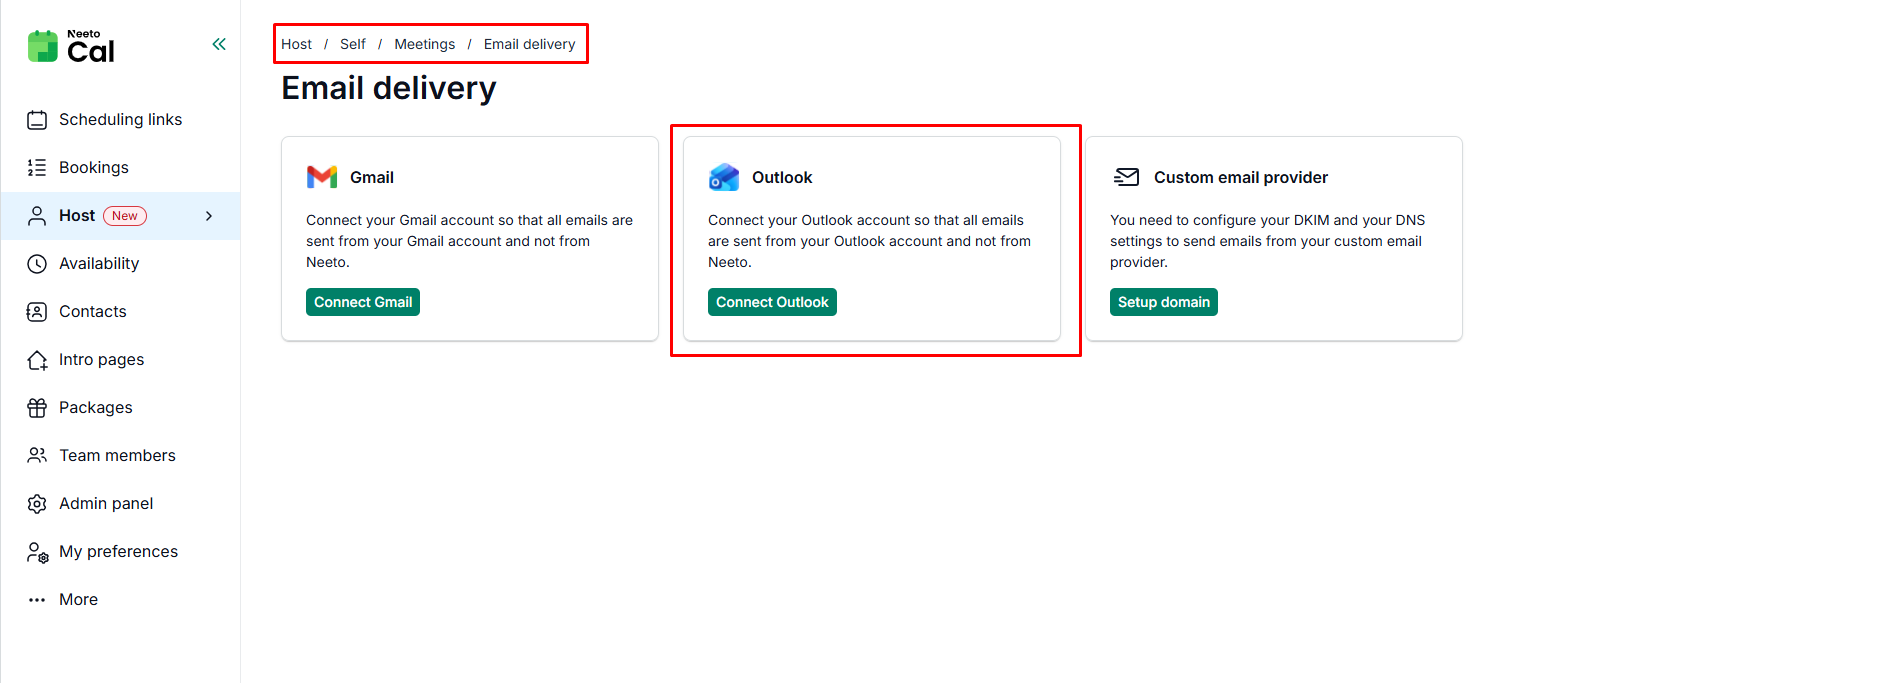Navigate to Self in breadcrumb
Image resolution: width=1899 pixels, height=683 pixels.
(x=352, y=44)
